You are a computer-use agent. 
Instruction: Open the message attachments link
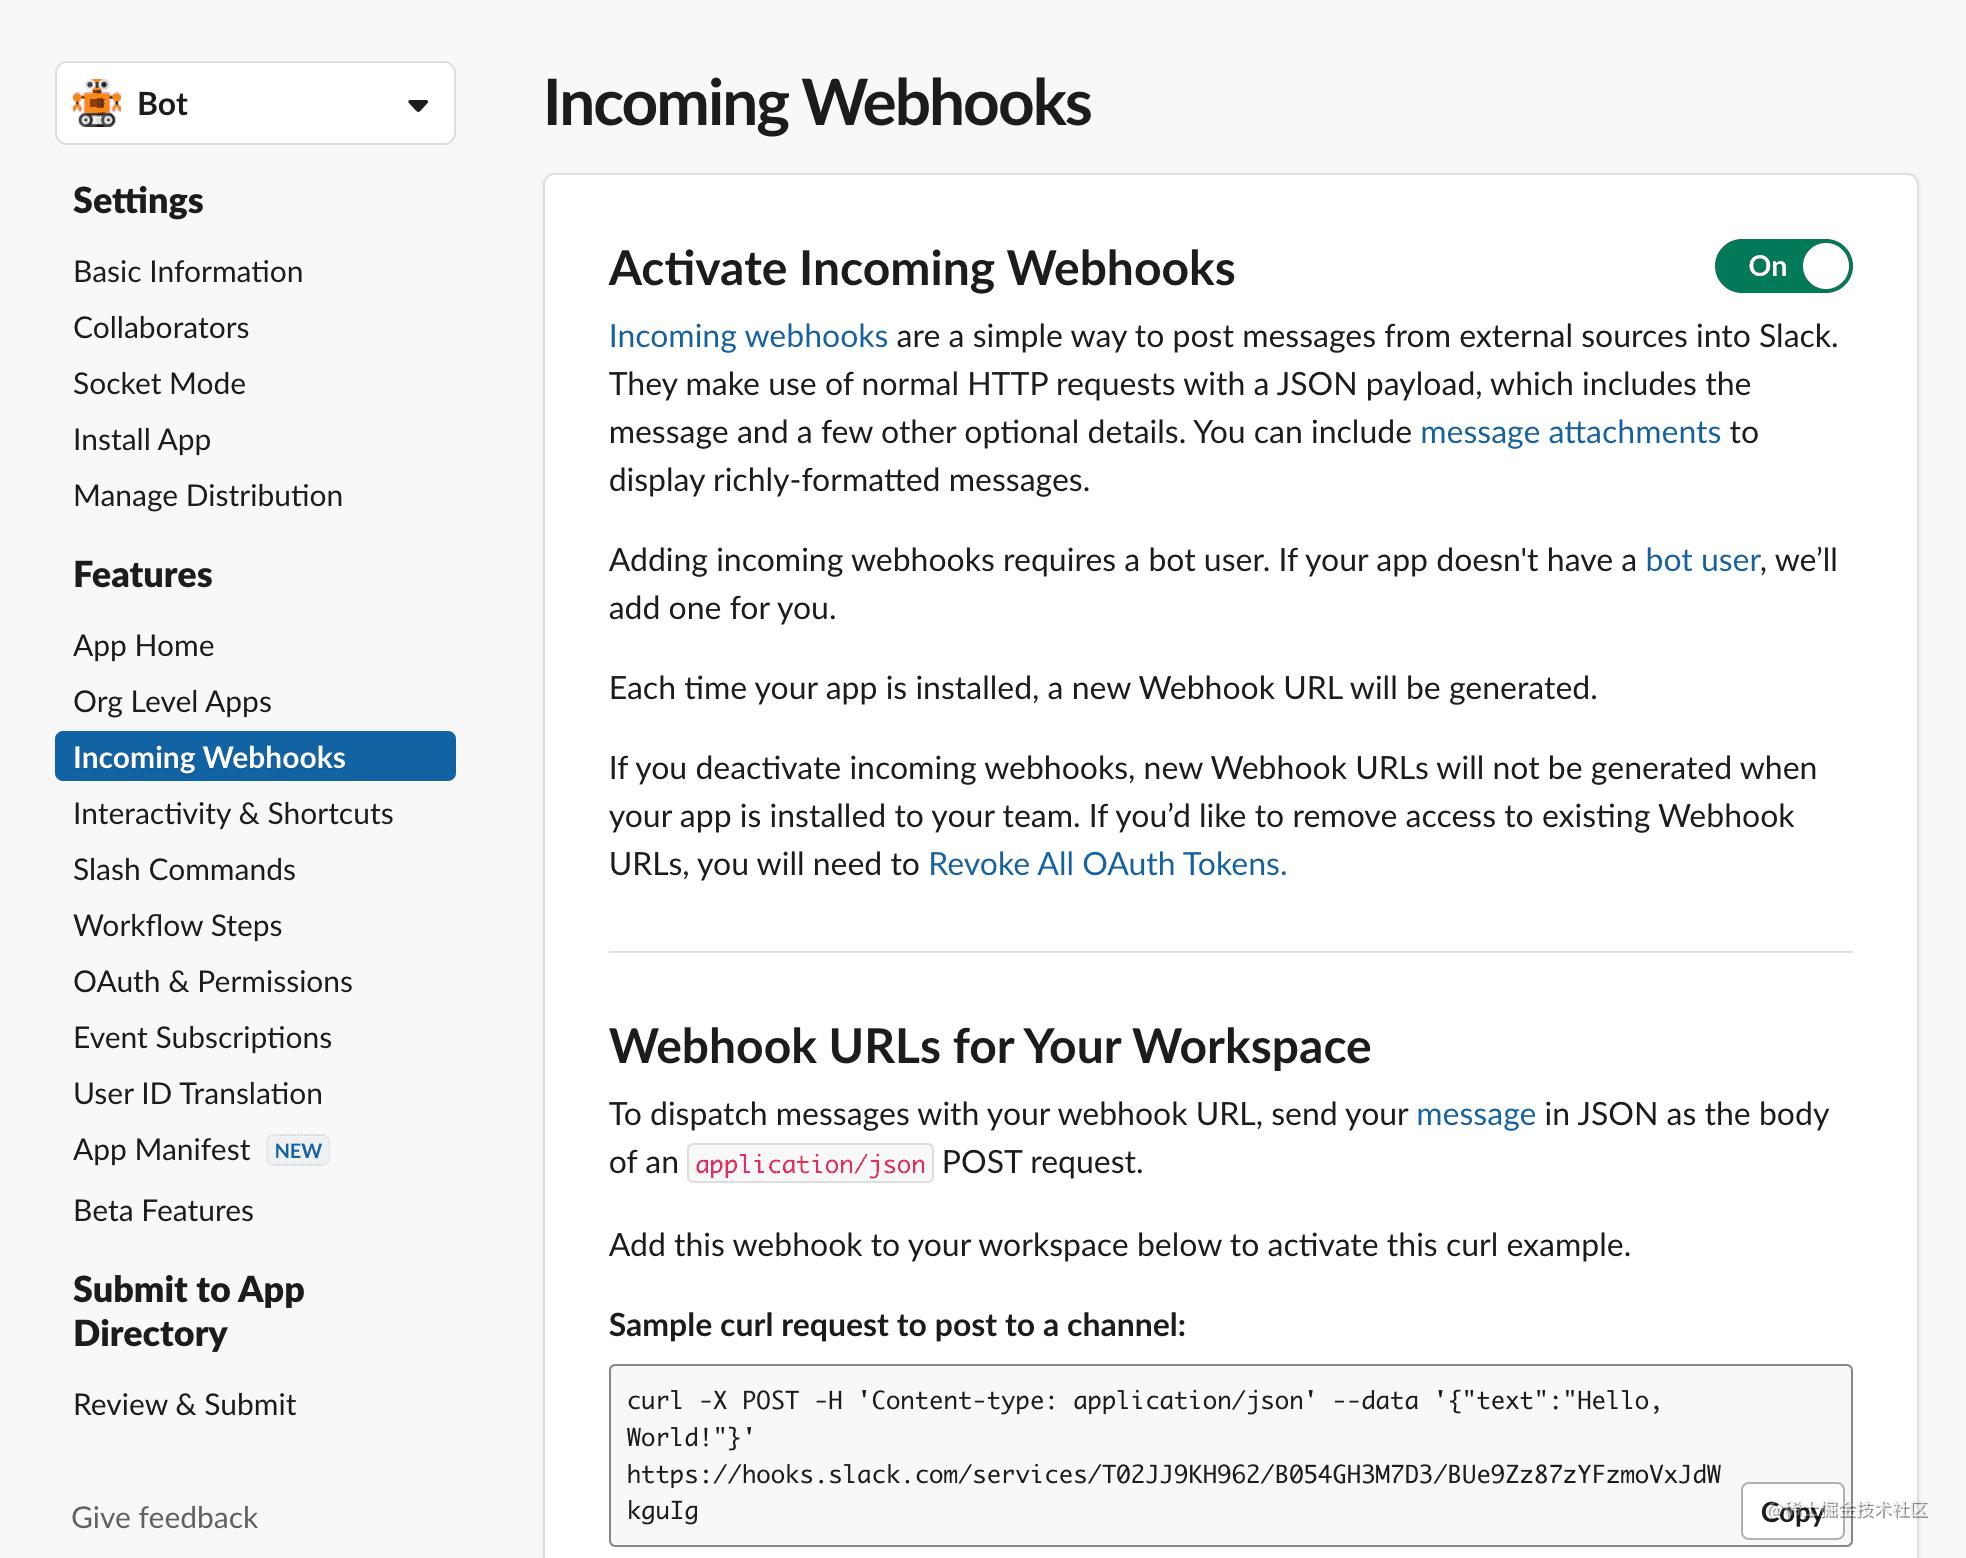coord(1570,432)
